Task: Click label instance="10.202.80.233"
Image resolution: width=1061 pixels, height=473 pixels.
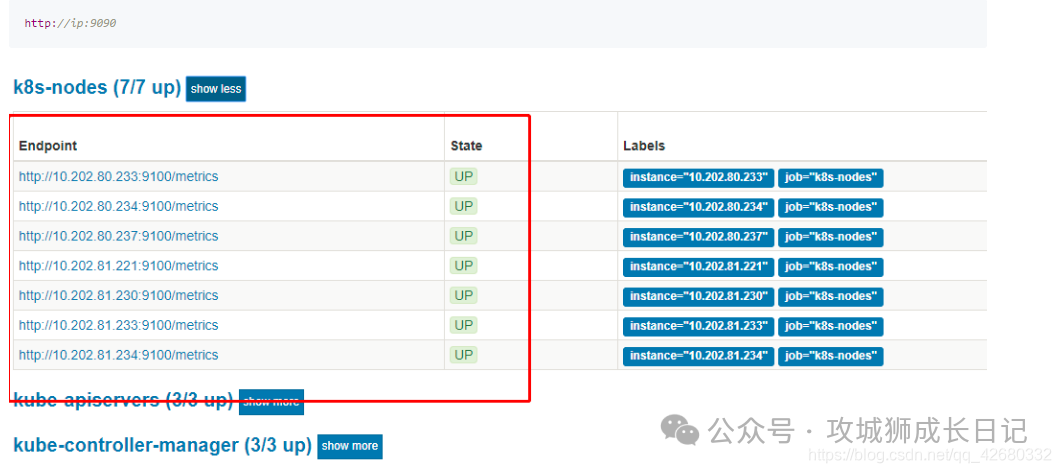Action: tap(698, 178)
